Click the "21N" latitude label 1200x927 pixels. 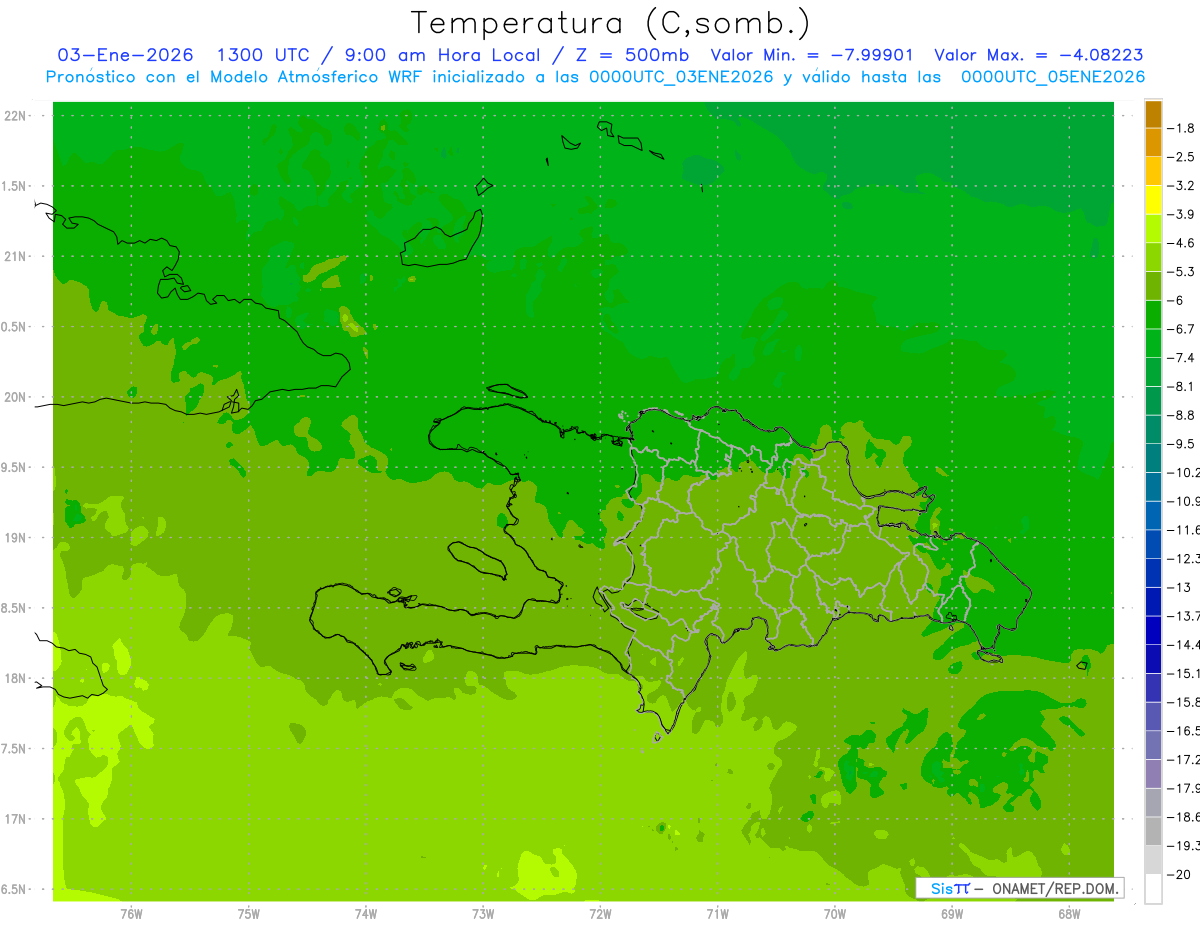click(15, 257)
